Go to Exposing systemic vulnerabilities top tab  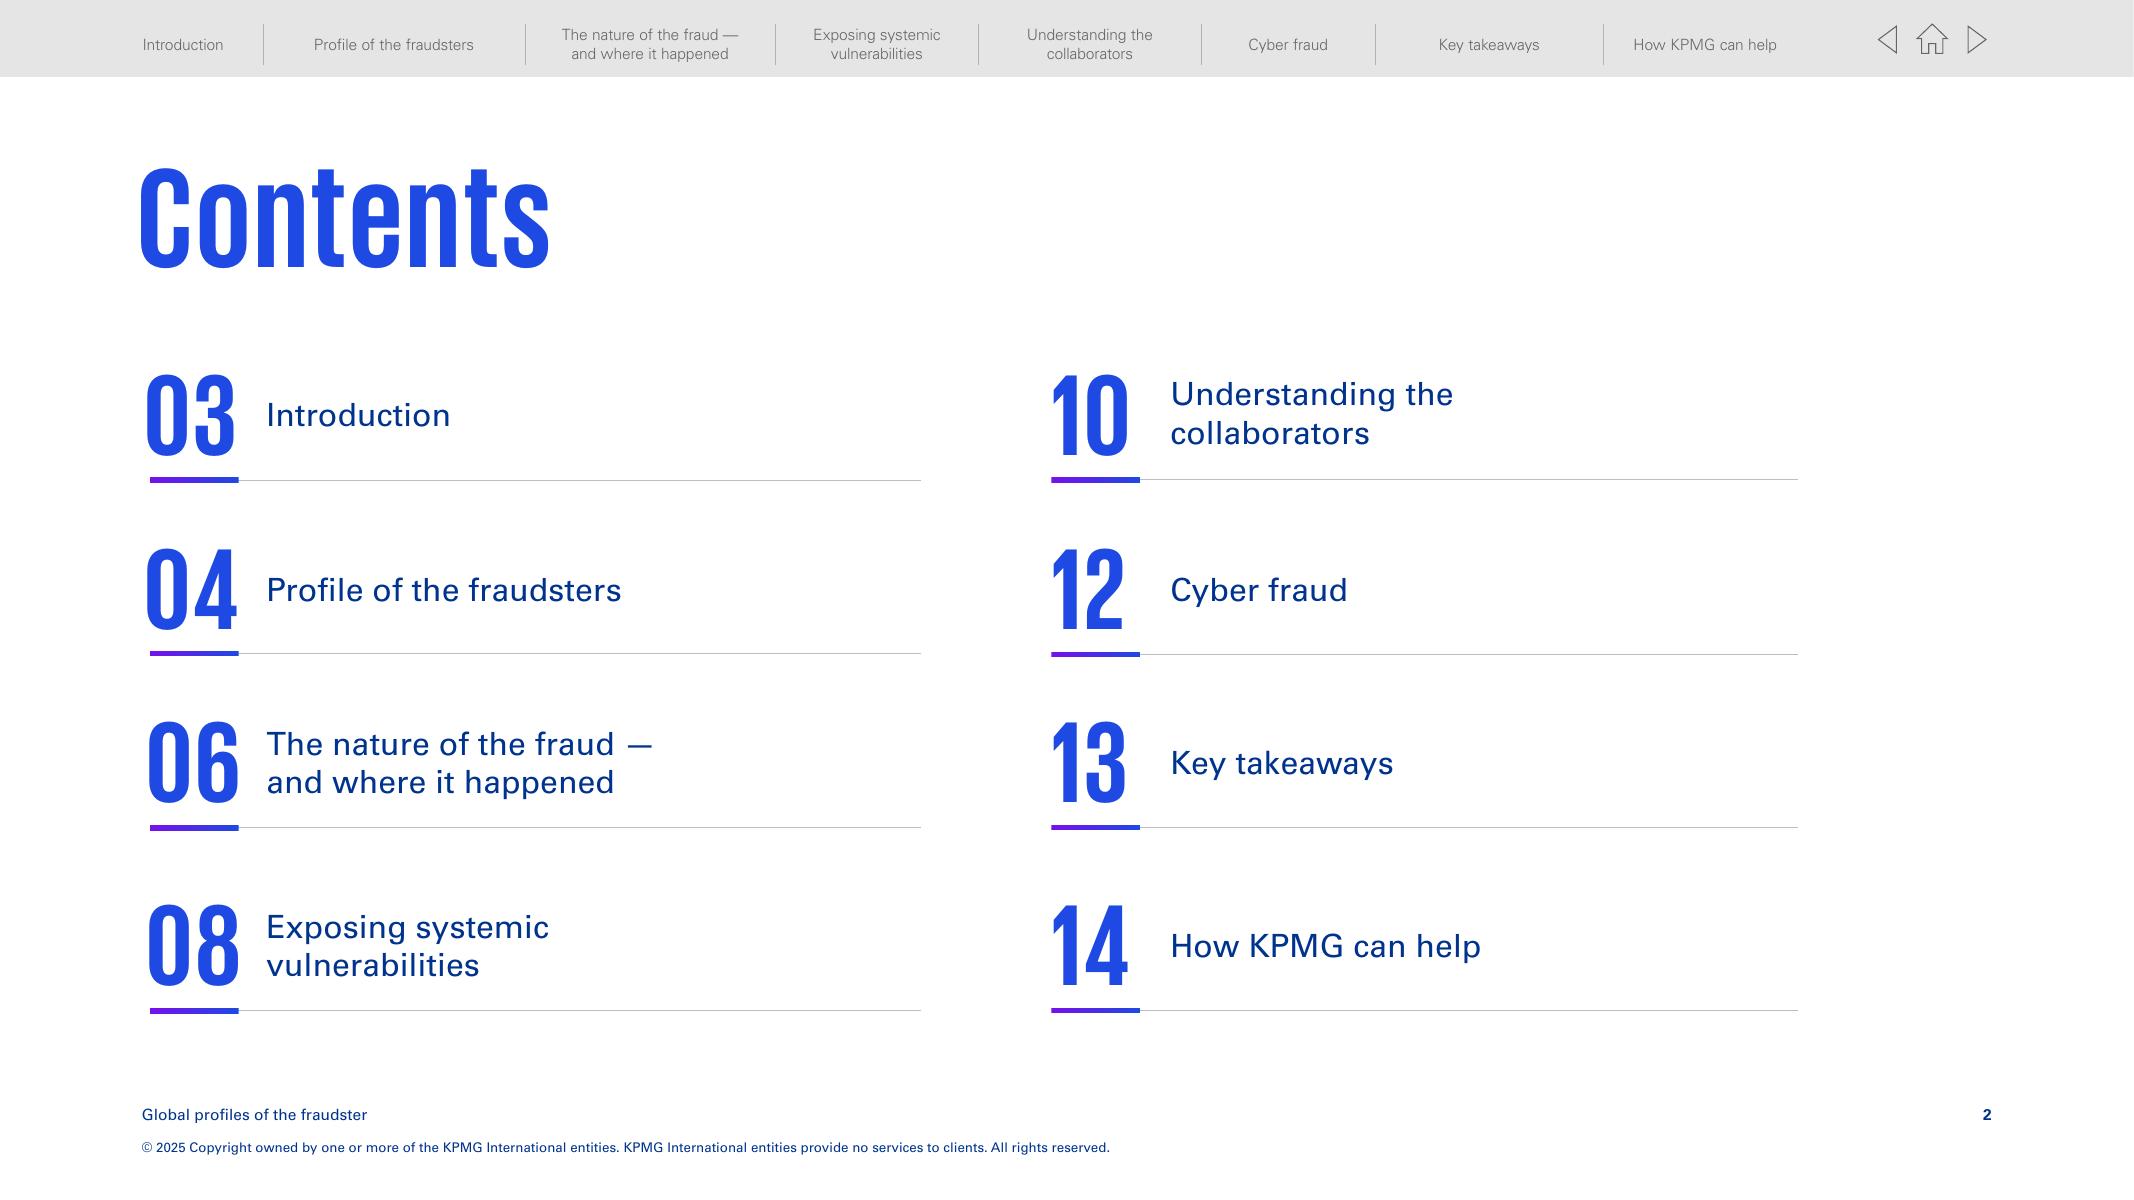pyautogui.click(x=876, y=45)
